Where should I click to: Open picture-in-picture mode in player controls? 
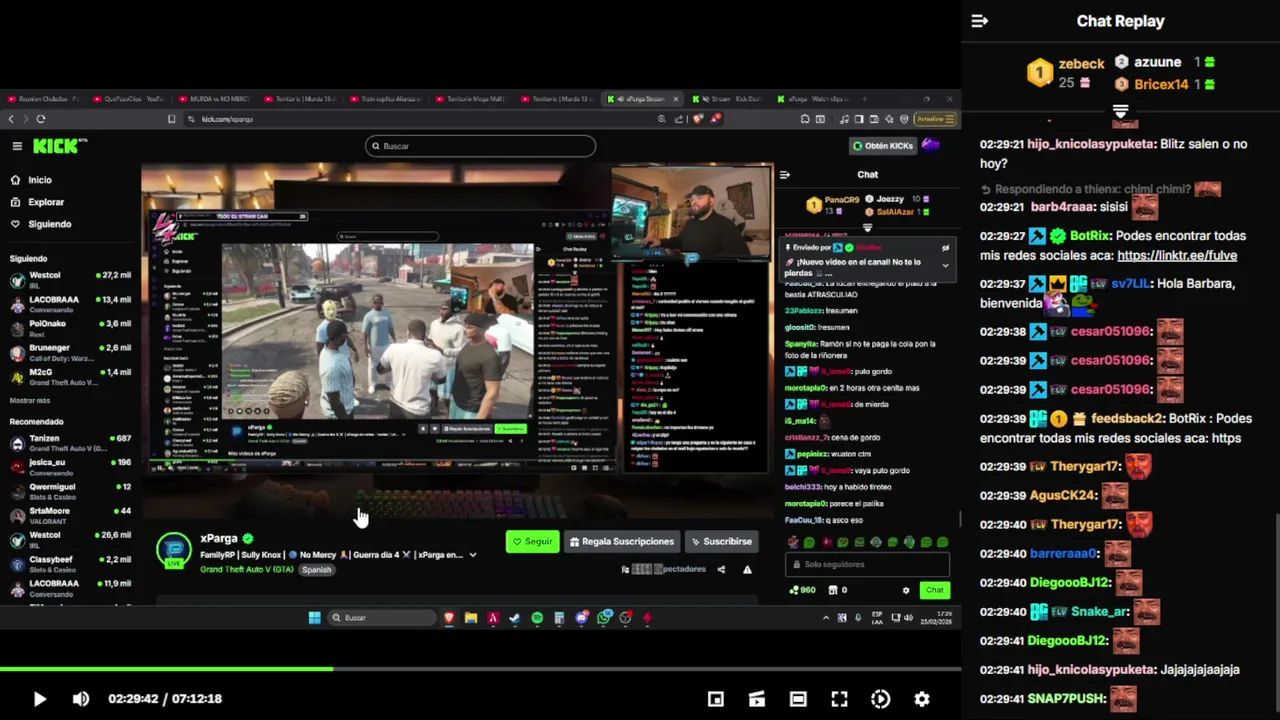(716, 699)
